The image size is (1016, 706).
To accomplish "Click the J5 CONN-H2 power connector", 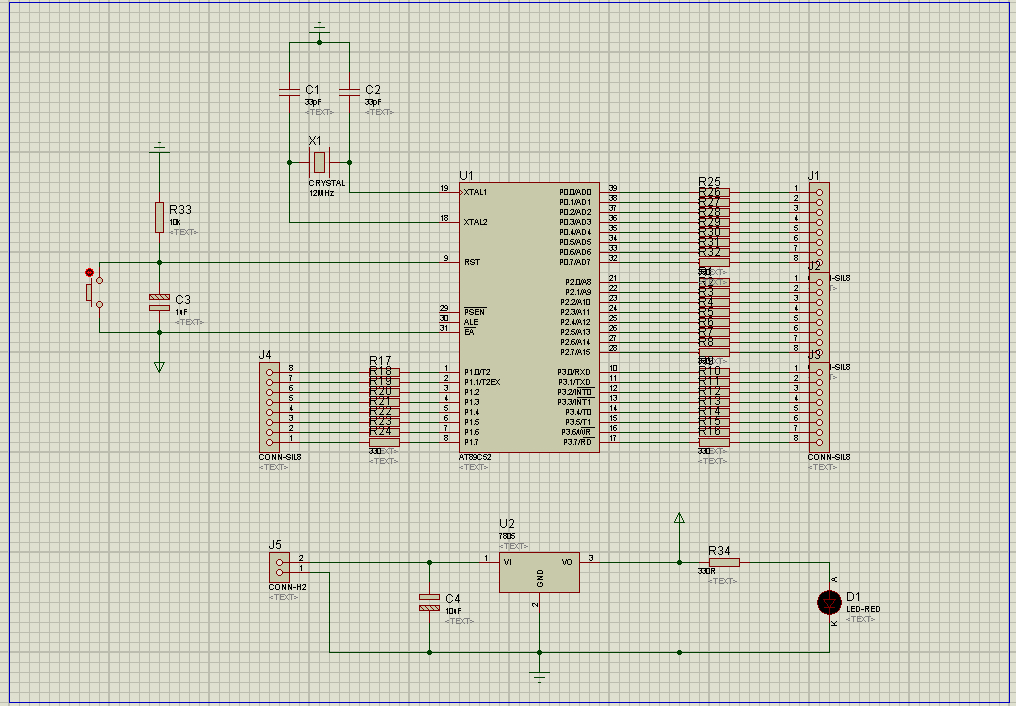I will 279,567.
